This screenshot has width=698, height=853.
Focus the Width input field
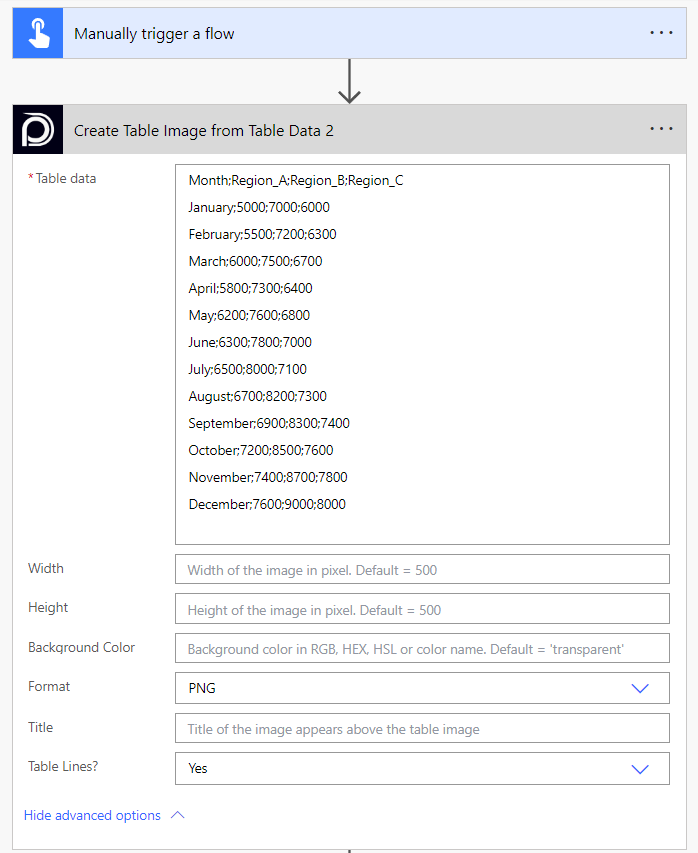click(421, 570)
